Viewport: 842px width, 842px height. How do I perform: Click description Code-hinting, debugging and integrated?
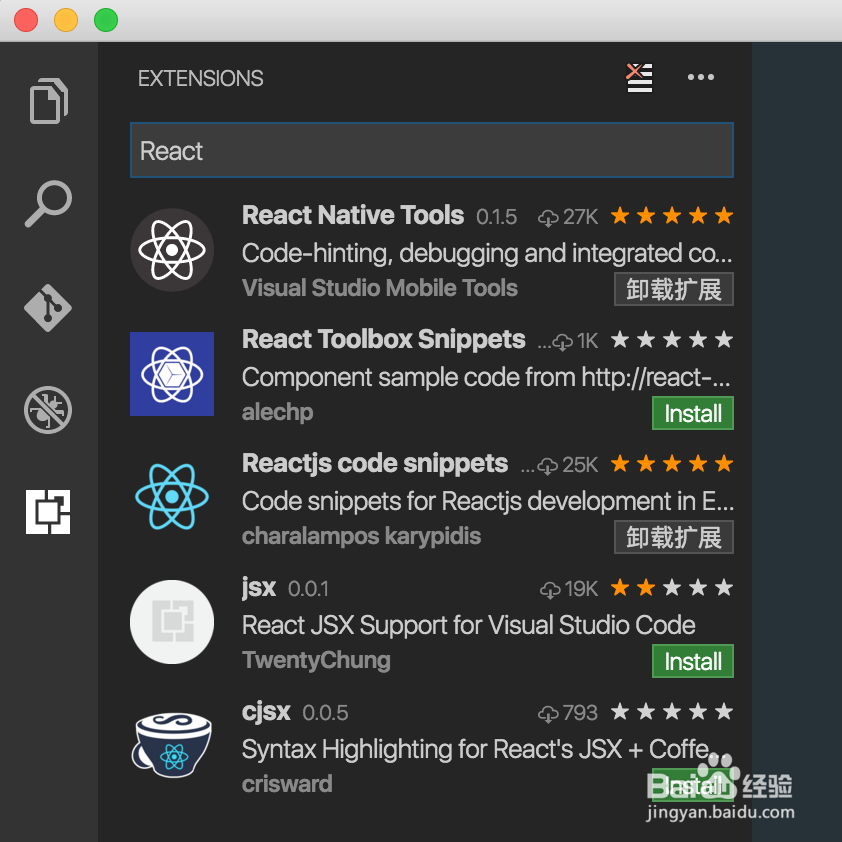coord(487,253)
